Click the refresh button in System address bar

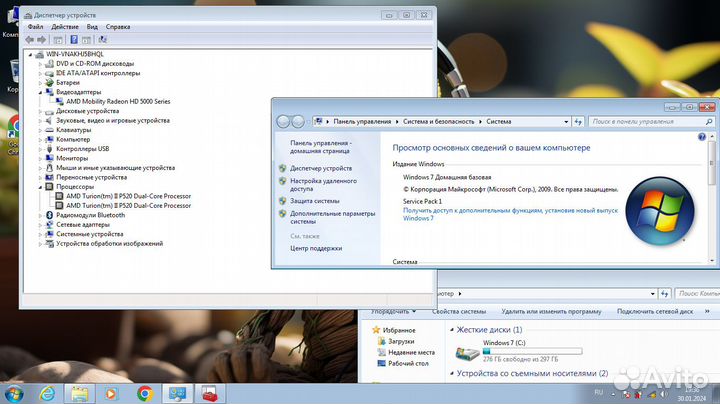click(x=578, y=122)
